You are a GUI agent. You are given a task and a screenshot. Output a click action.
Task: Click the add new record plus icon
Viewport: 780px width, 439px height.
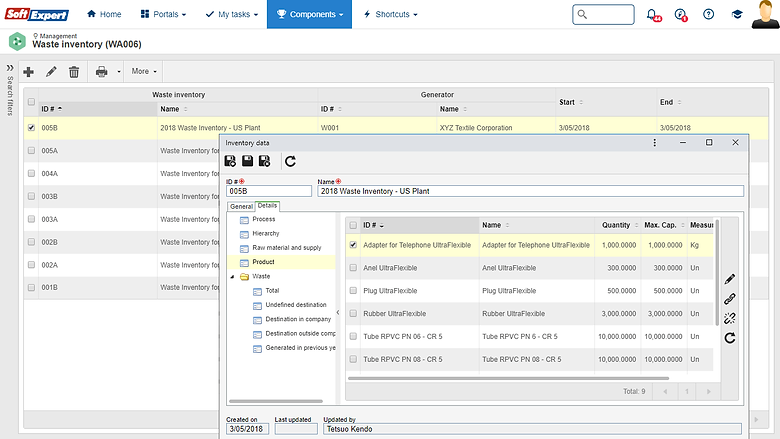pos(28,72)
